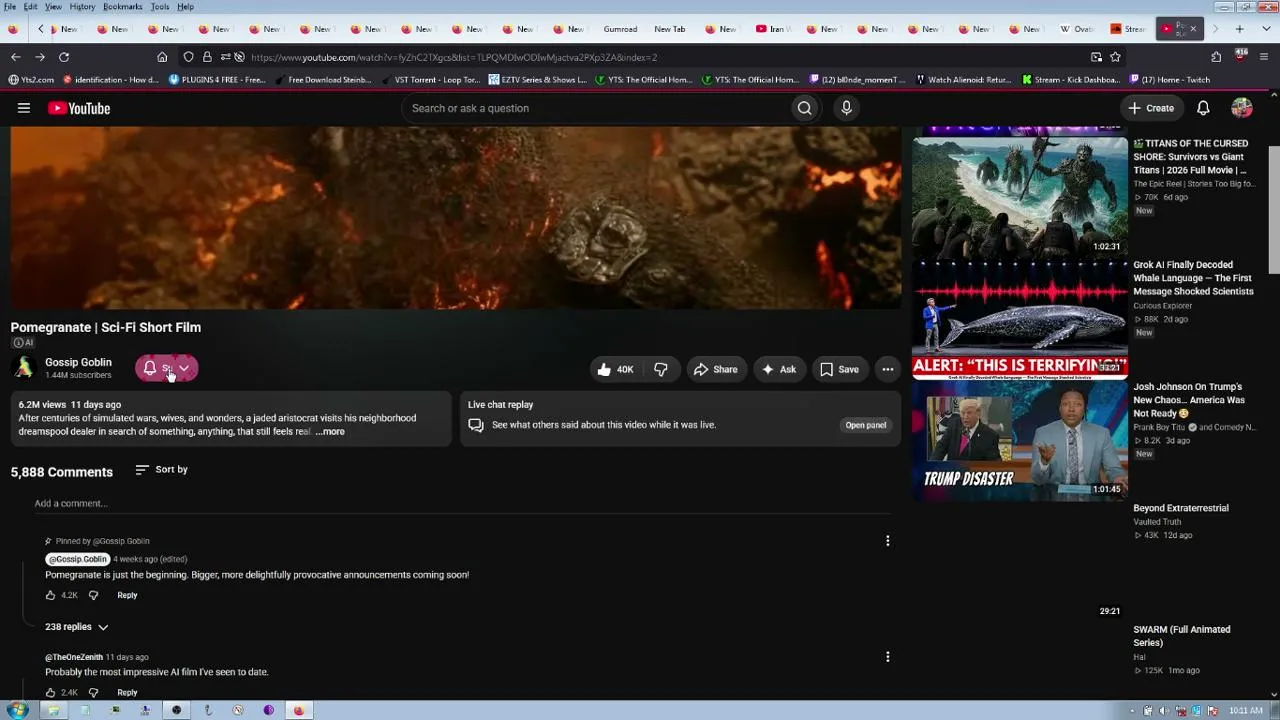Expand the description with ...more
This screenshot has width=1280, height=720.
[330, 432]
